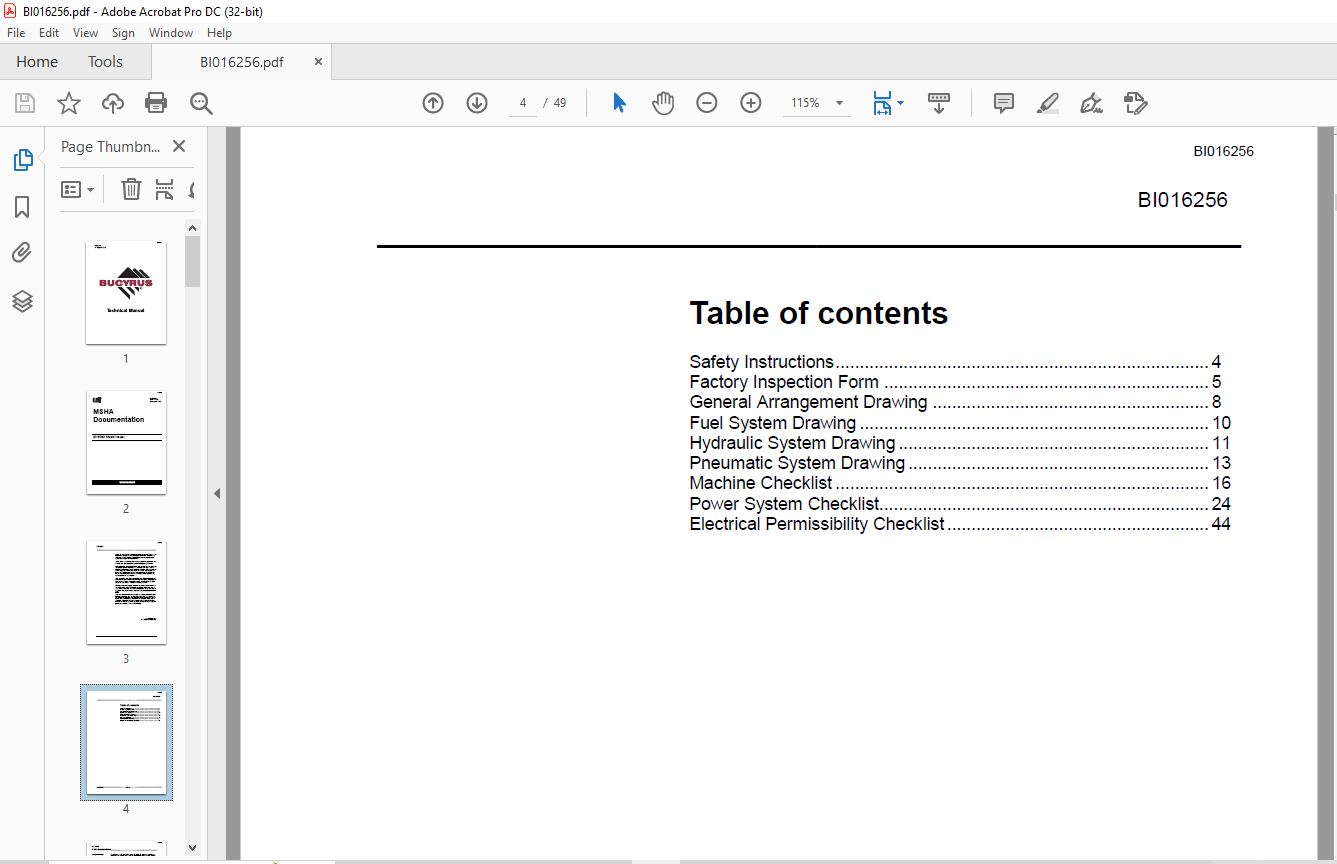
Task: Open fit page options dropdown arrow
Action: click(x=900, y=103)
